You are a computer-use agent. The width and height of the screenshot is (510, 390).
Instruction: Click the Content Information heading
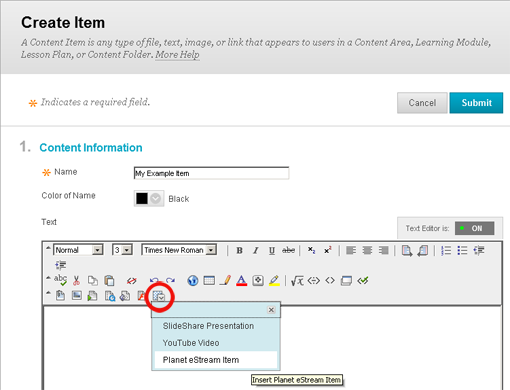coord(91,148)
